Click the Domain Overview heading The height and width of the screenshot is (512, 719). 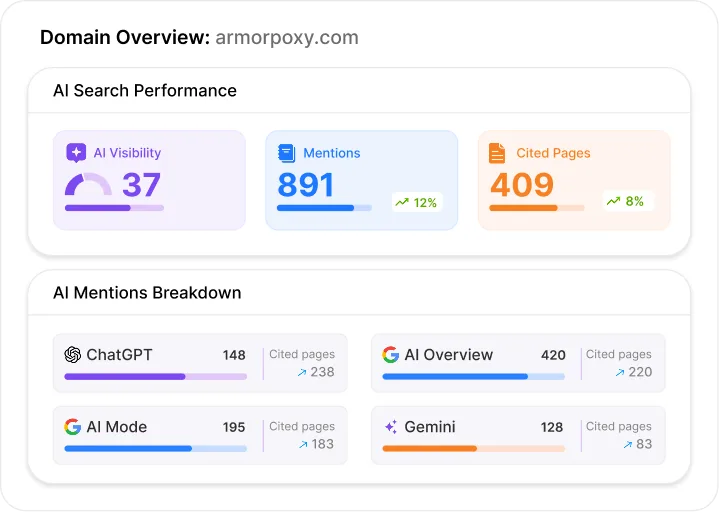[x=125, y=38]
